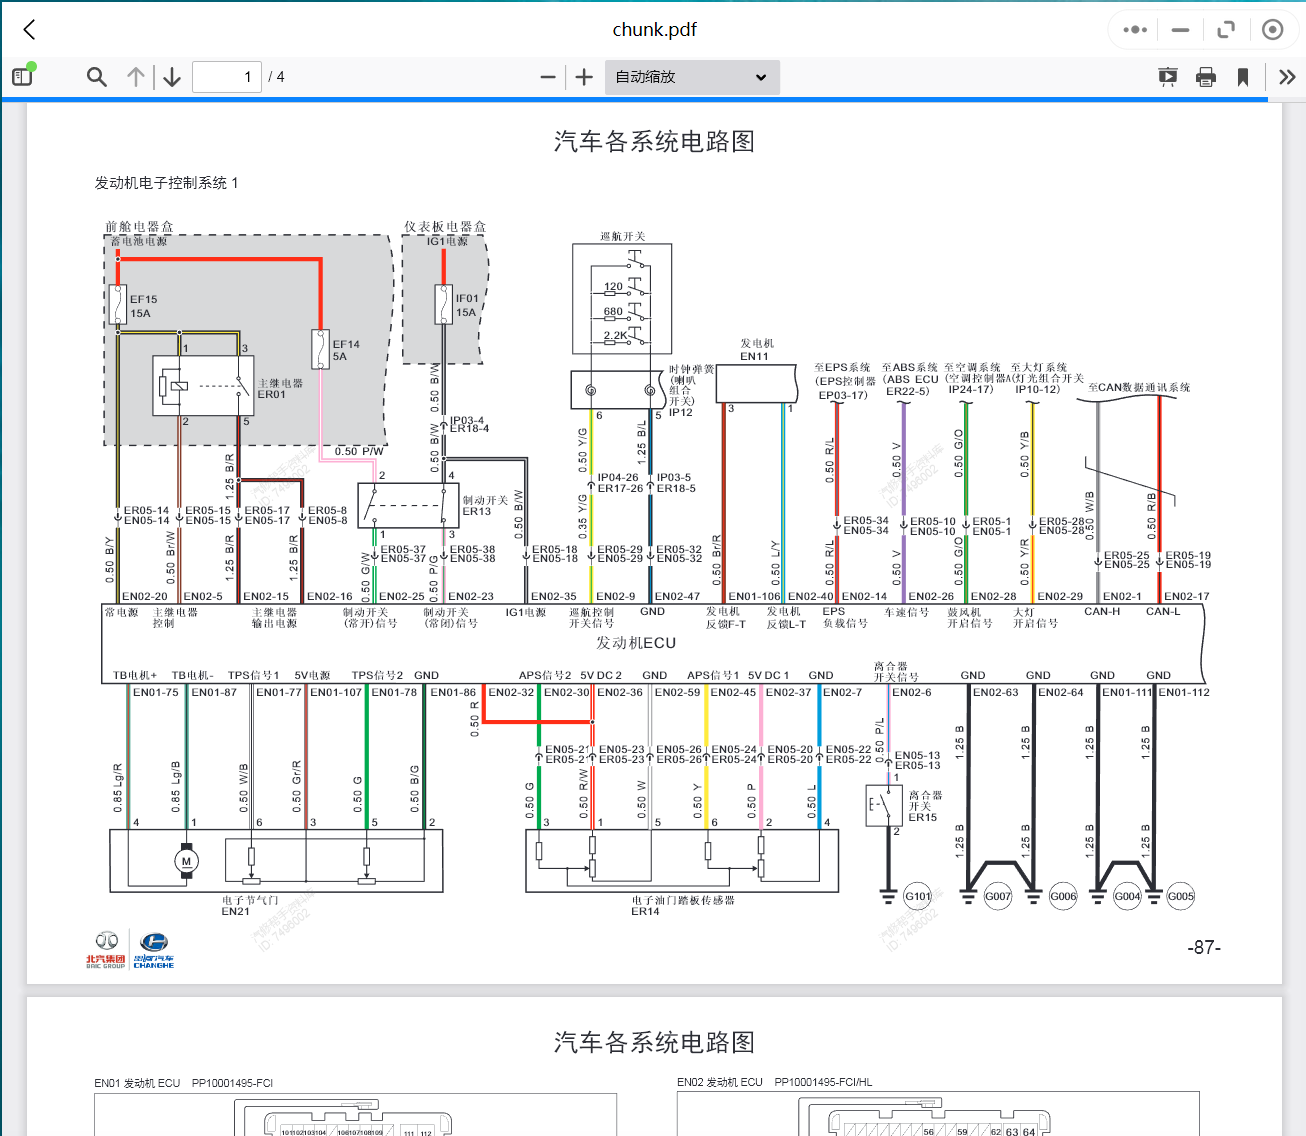This screenshot has width=1306, height=1136.
Task: Go to the previous page
Action: 136,77
